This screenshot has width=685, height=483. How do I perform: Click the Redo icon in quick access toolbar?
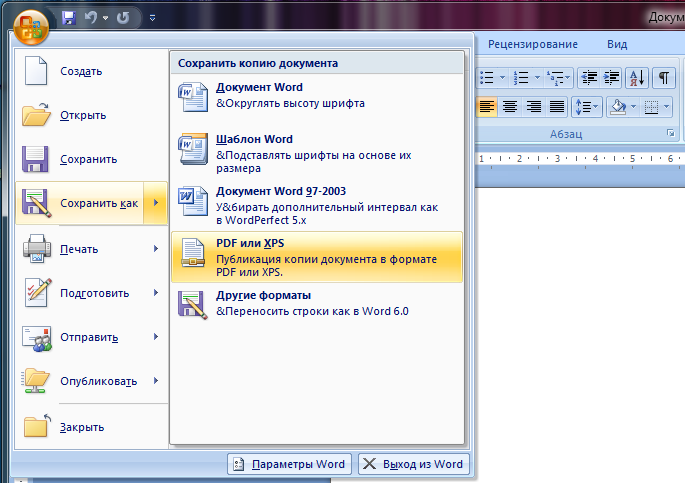click(123, 18)
